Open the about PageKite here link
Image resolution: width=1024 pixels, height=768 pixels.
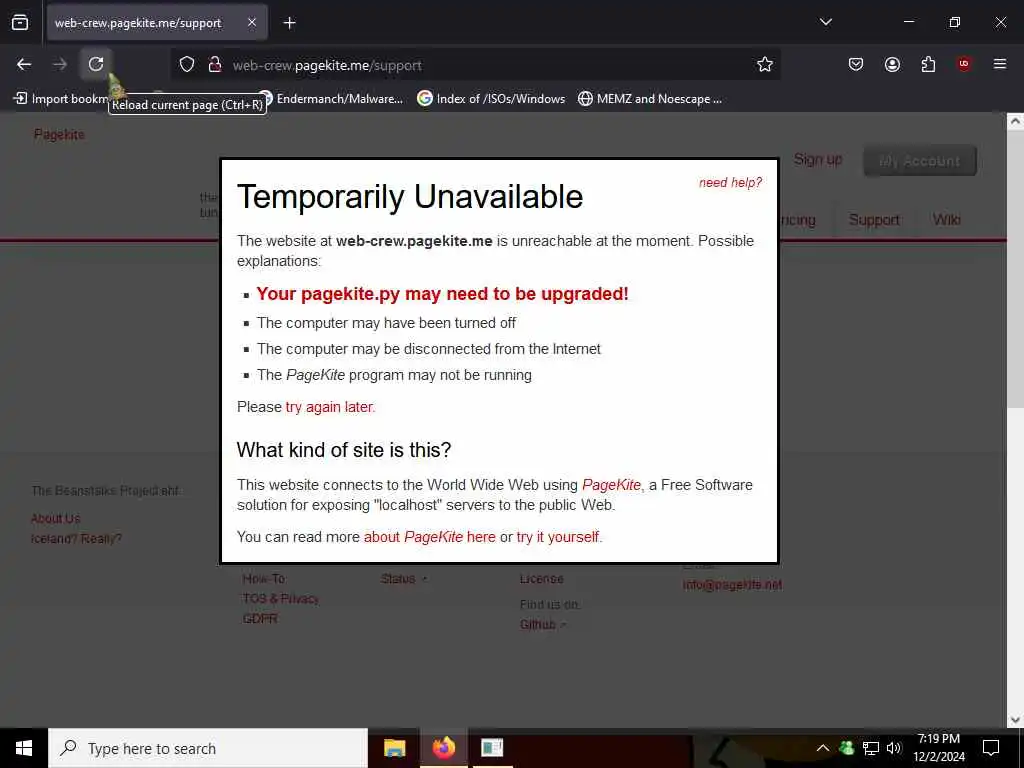(430, 537)
